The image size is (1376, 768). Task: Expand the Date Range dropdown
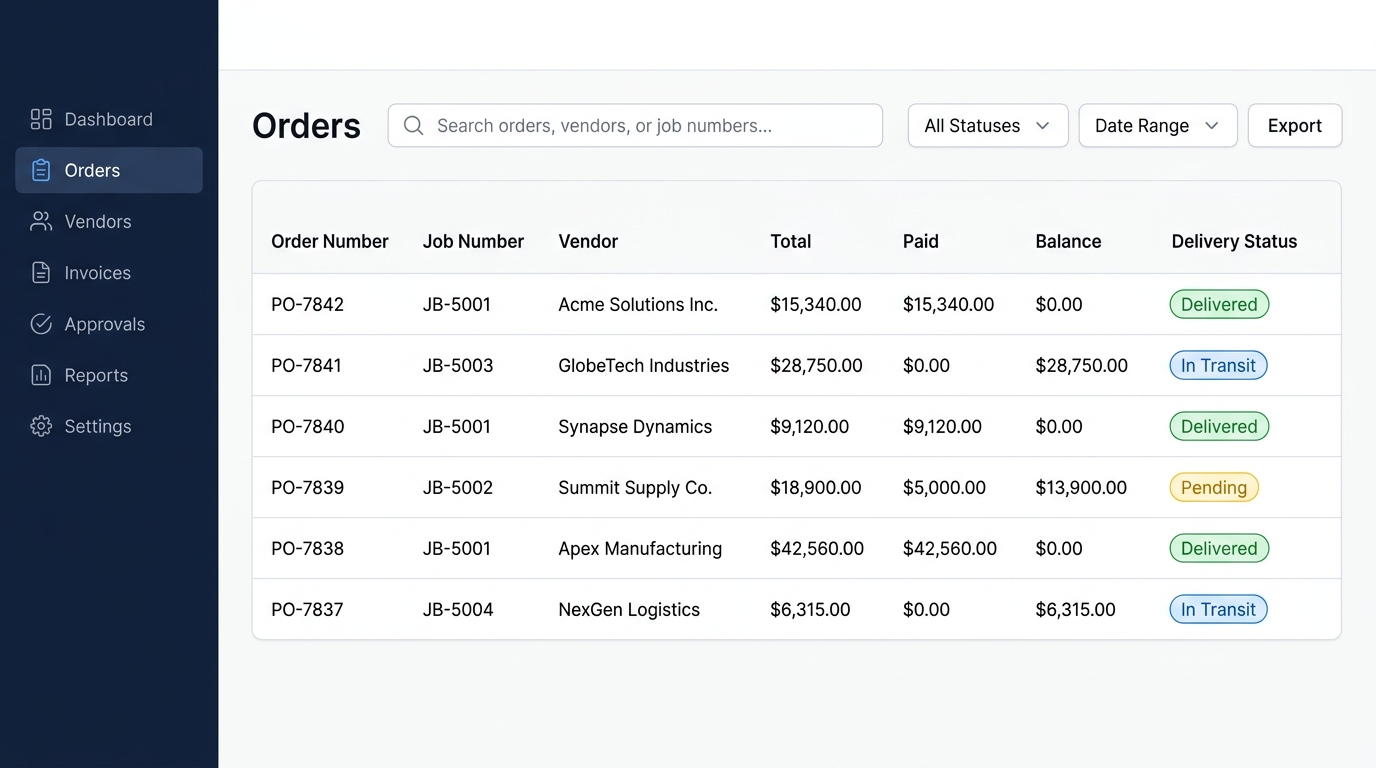1158,125
